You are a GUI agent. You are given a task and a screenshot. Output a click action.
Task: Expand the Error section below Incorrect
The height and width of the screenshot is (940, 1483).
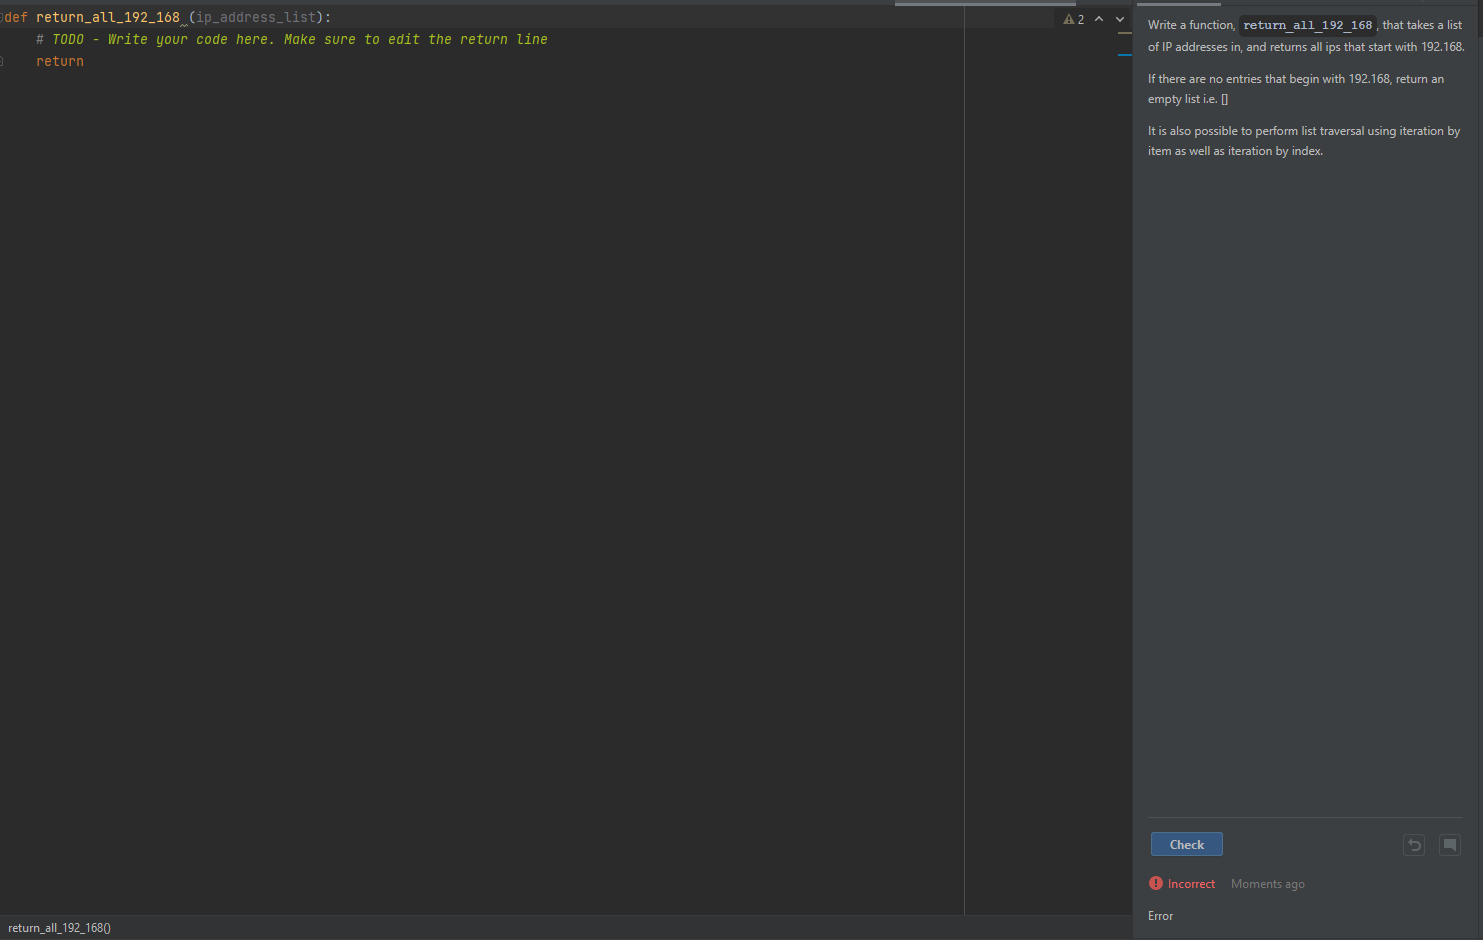tap(1160, 915)
